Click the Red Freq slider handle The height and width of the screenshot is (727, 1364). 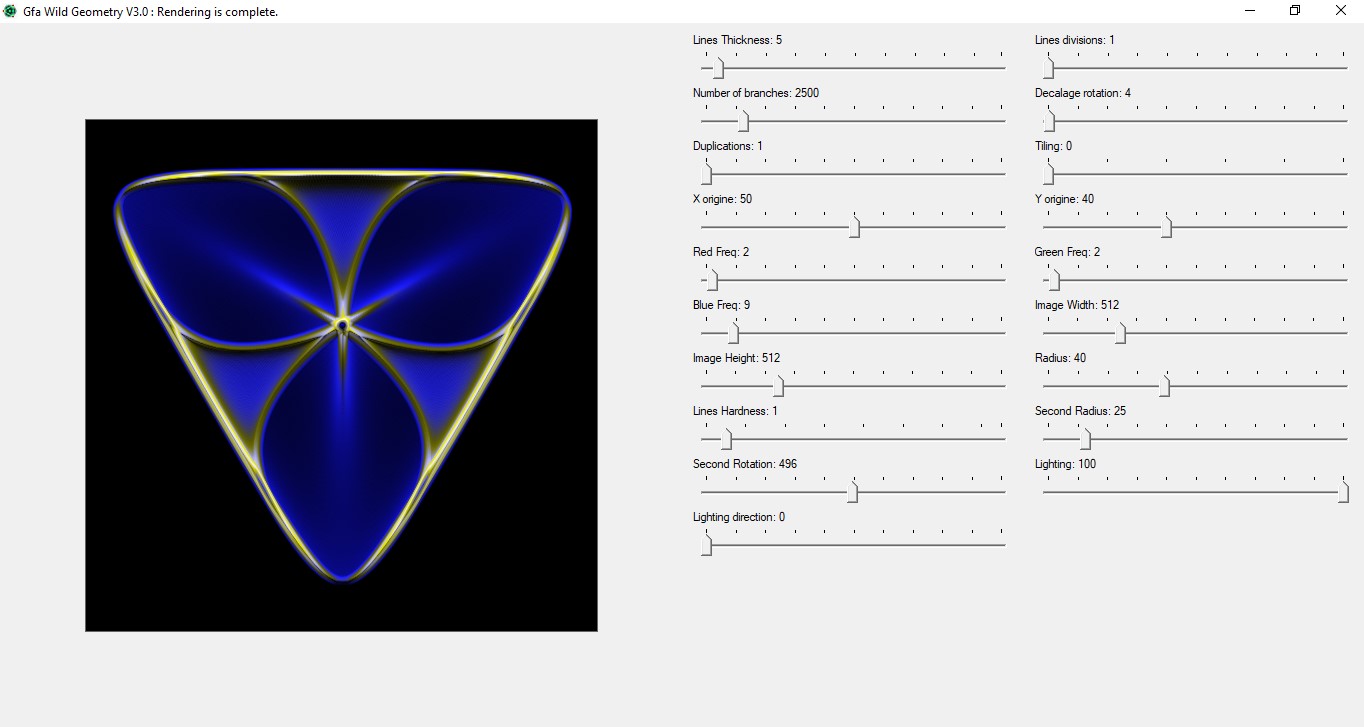coord(712,280)
